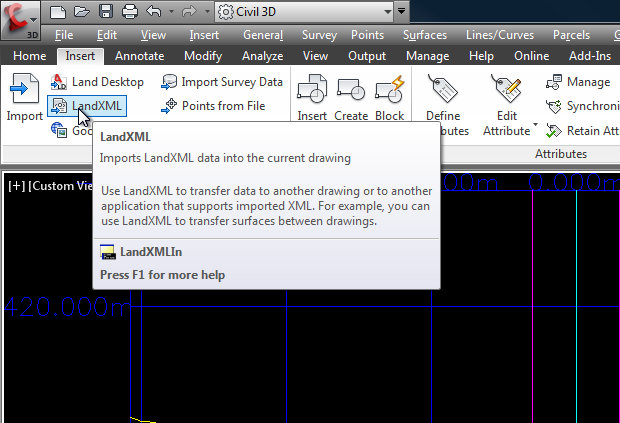The image size is (620, 423).
Task: Open the Parcels menu
Action: 571,35
